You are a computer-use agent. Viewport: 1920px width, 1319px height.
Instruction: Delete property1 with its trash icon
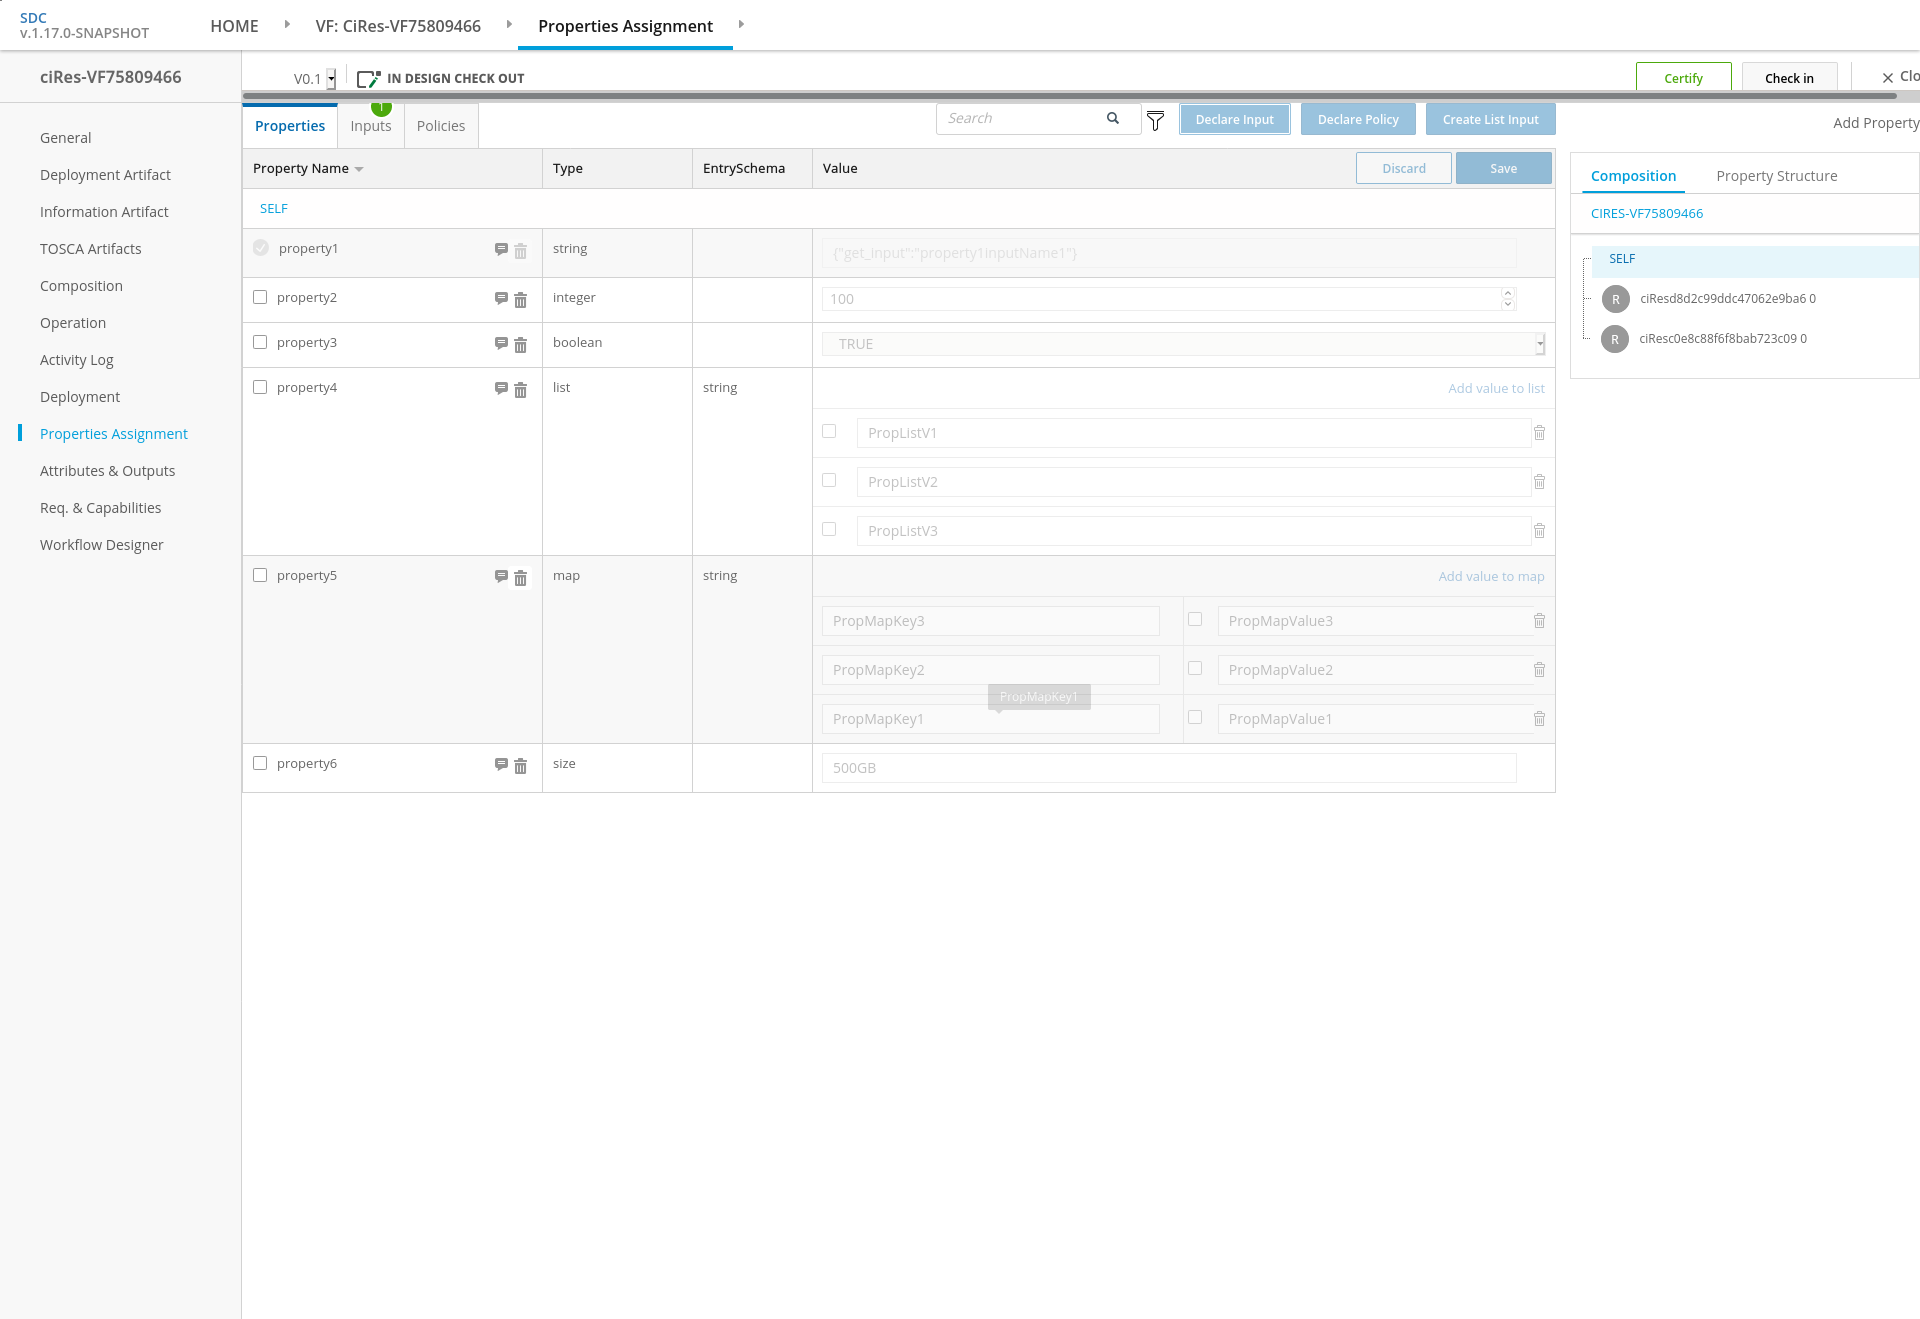520,251
